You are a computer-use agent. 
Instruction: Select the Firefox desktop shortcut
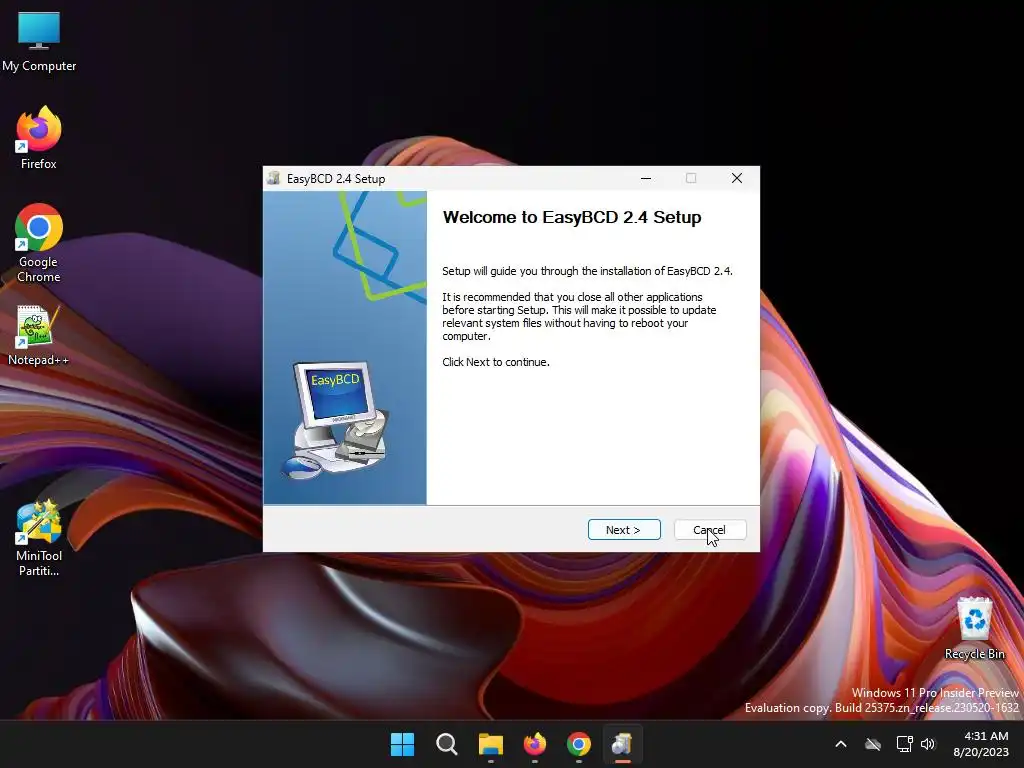click(39, 138)
